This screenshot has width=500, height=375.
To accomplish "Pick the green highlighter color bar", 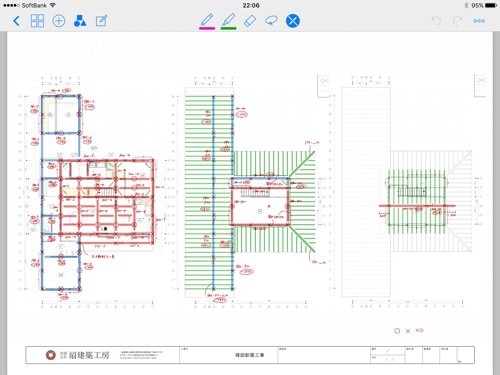I will 229,28.
